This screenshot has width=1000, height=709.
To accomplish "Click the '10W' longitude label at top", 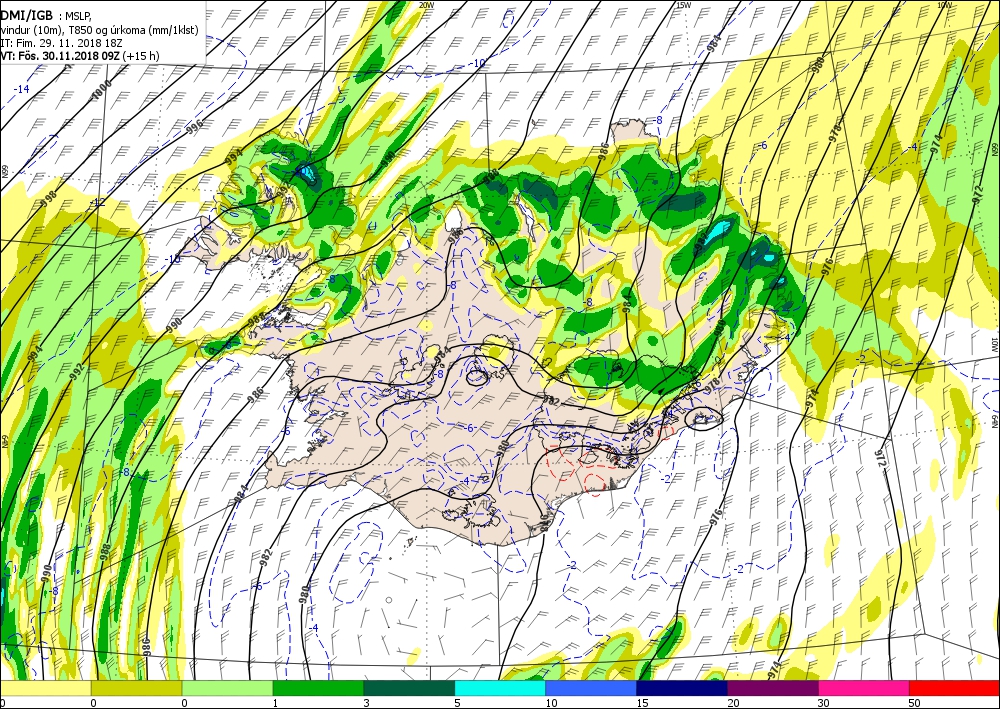I will 945,4.
